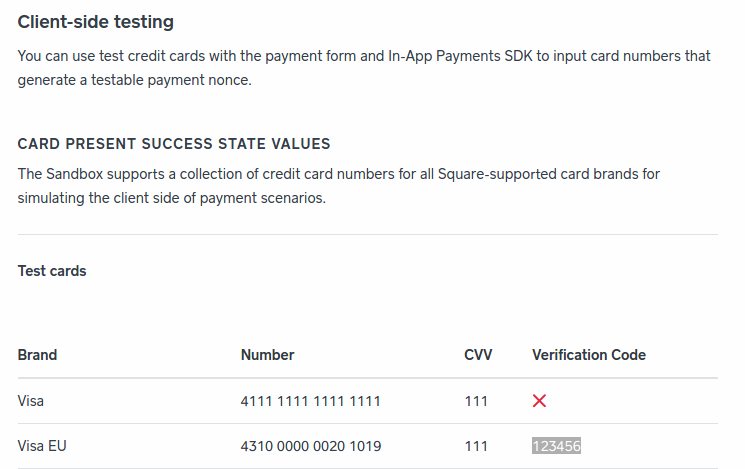
Task: Click the Visa EU brand cell
Action: (x=42, y=446)
